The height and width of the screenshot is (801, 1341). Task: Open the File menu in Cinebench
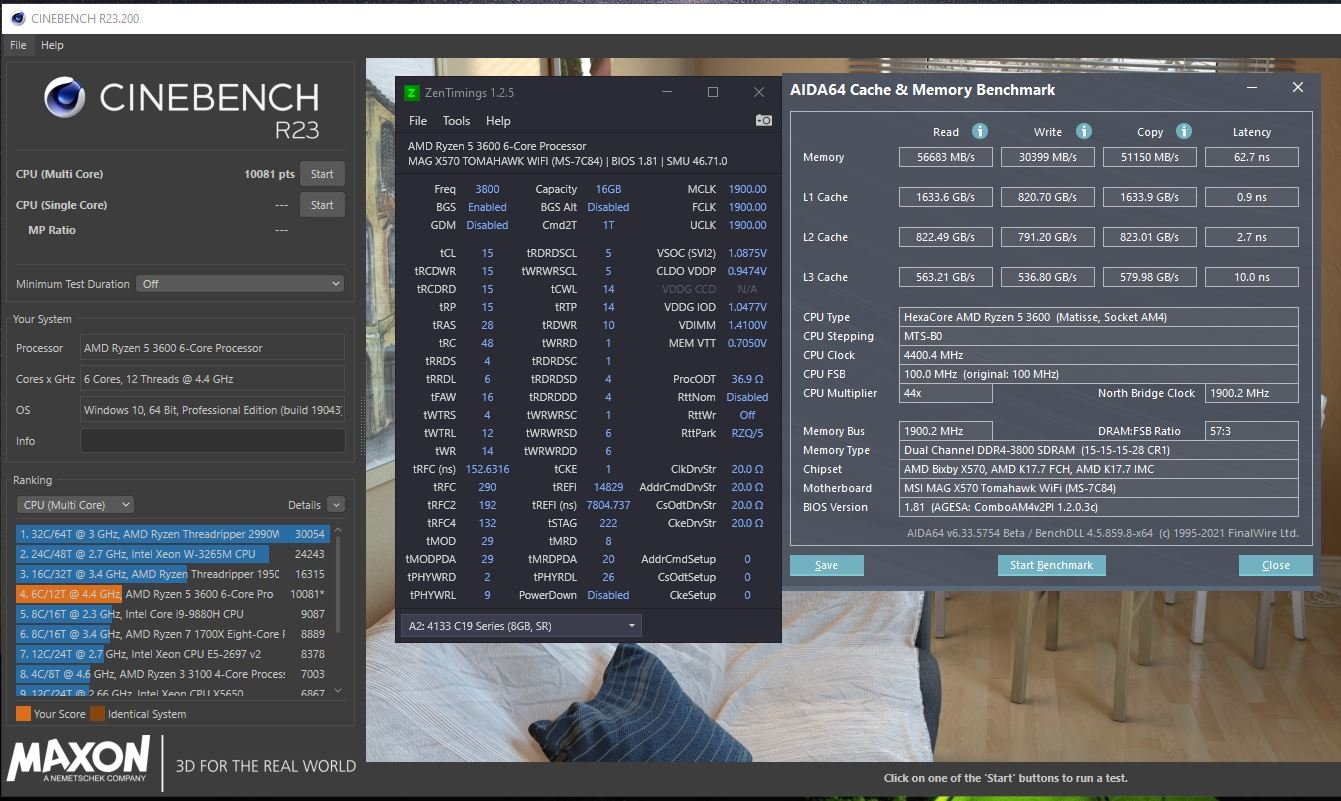[18, 45]
